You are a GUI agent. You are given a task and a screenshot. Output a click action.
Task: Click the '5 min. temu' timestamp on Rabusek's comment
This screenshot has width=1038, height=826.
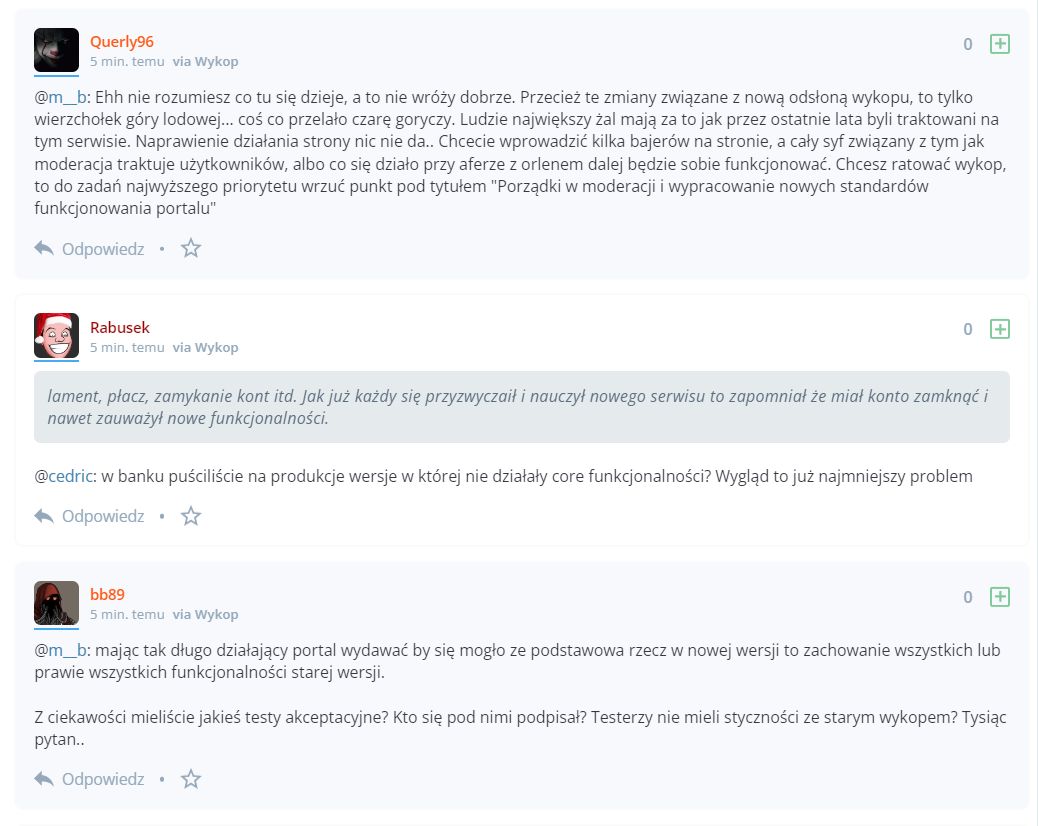pyautogui.click(x=127, y=347)
